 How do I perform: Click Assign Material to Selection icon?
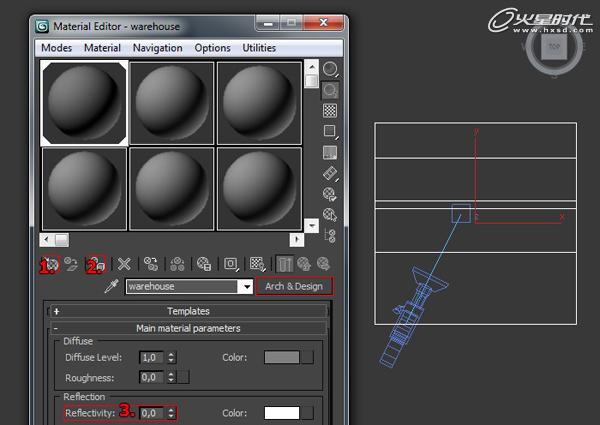pyautogui.click(x=97, y=264)
